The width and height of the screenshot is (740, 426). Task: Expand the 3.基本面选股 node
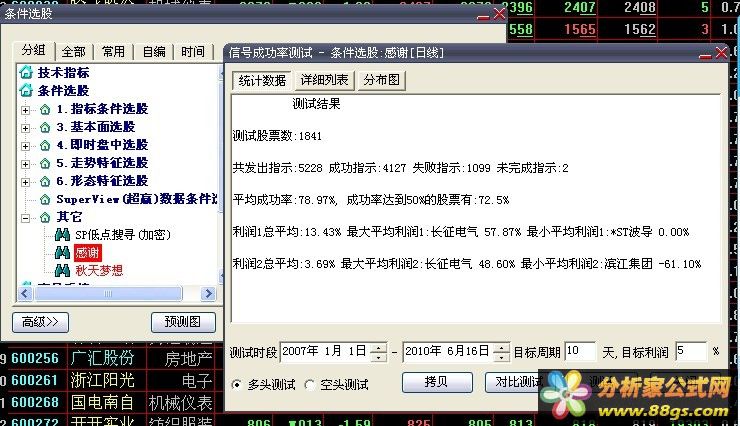(x=25, y=128)
